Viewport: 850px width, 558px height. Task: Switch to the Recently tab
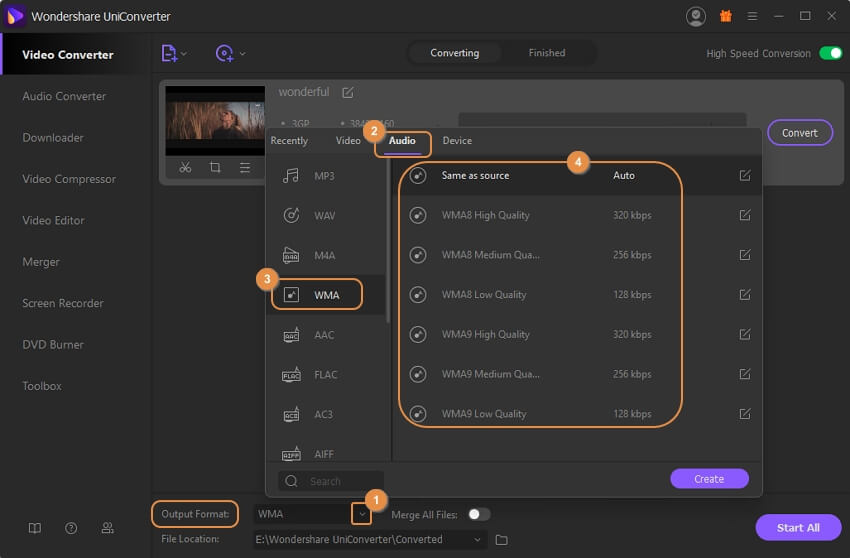pos(289,140)
